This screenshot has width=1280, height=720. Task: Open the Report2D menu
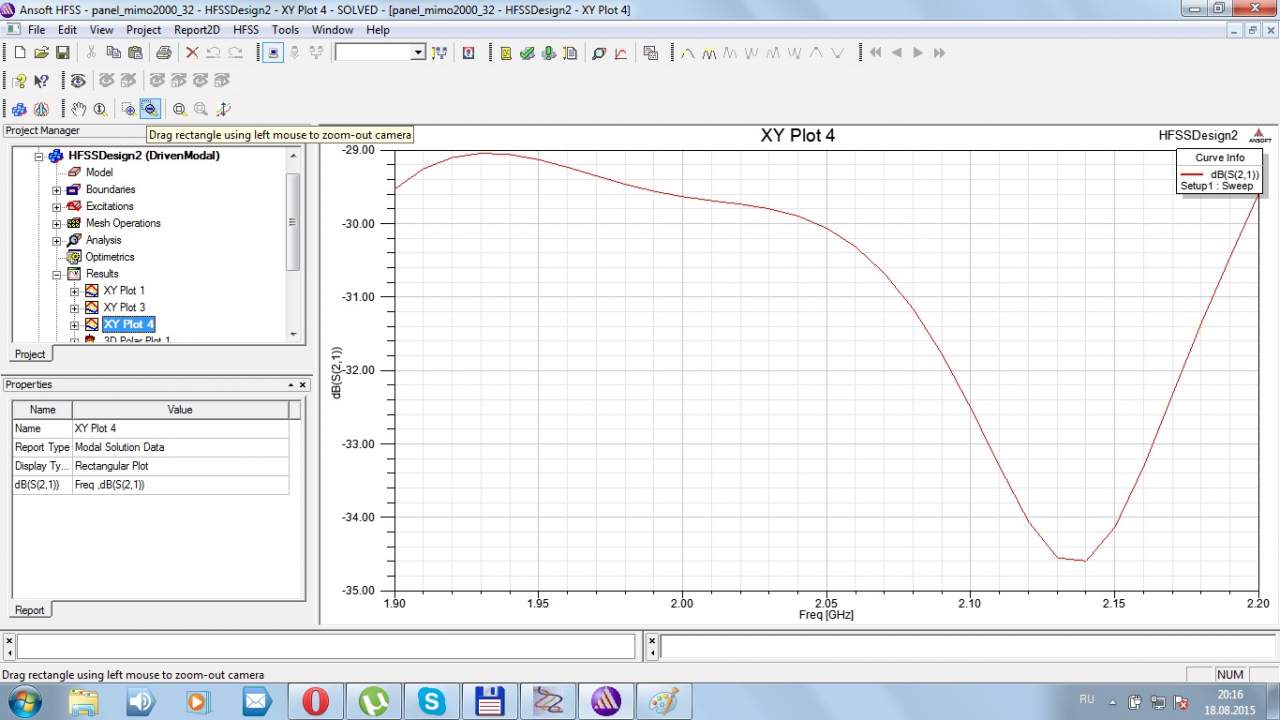196,30
